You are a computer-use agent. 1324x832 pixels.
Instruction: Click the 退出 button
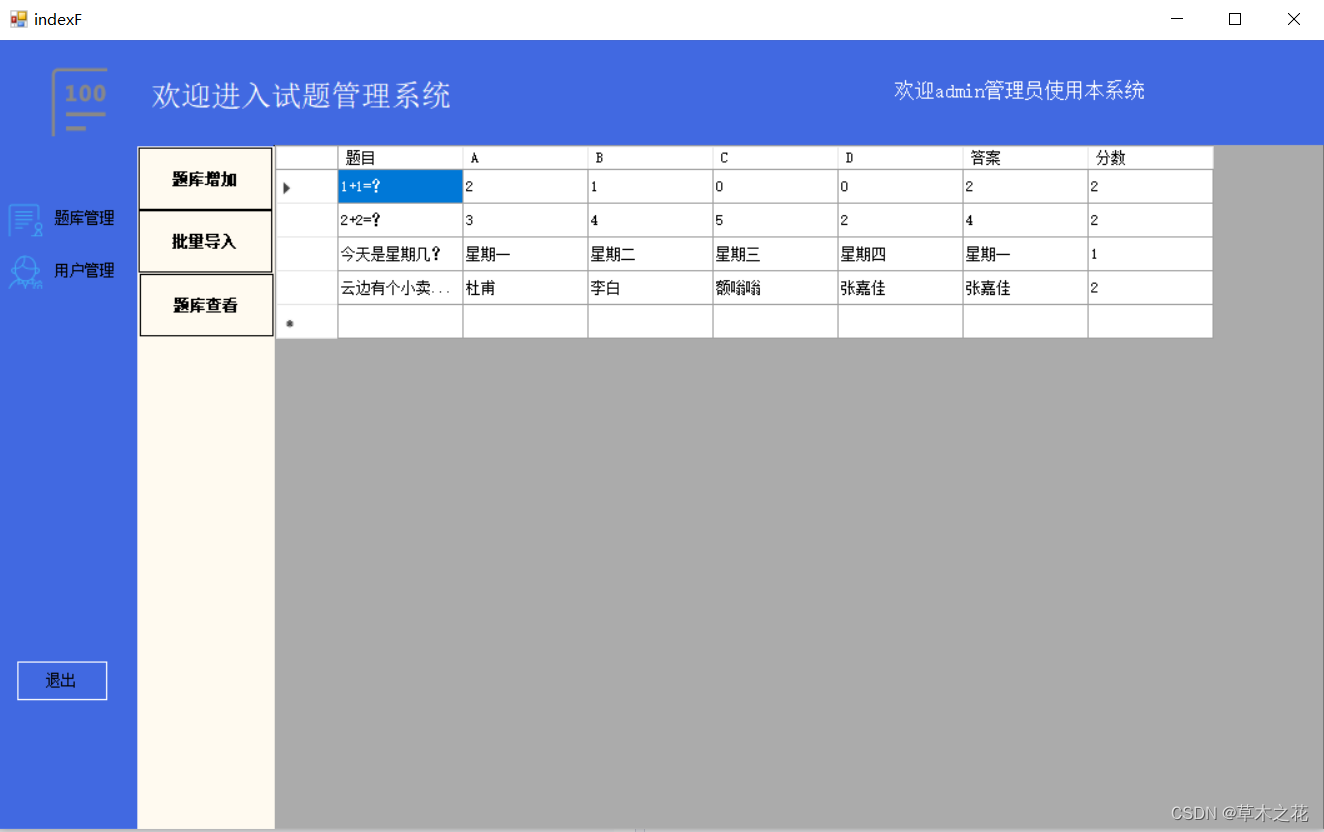pos(62,681)
